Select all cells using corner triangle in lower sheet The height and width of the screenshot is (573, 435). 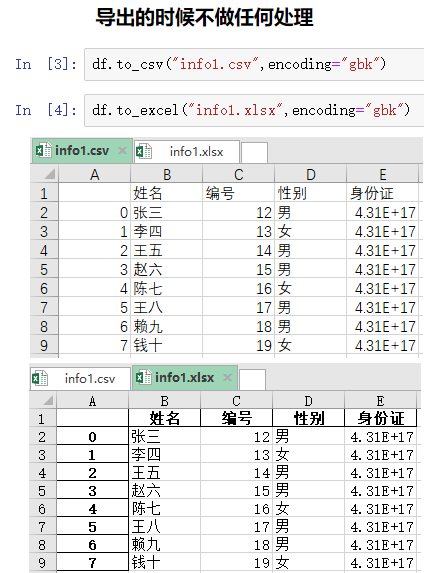[48, 401]
